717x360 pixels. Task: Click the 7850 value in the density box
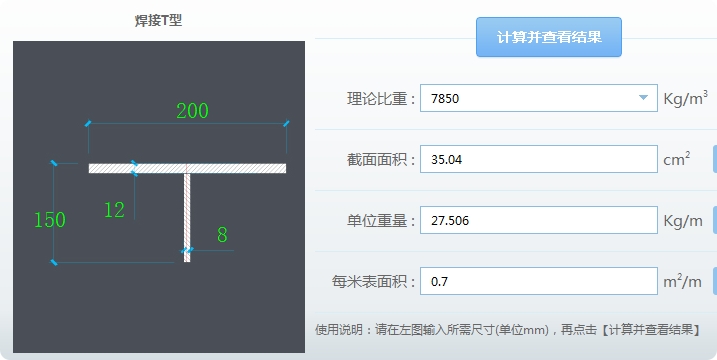point(445,98)
